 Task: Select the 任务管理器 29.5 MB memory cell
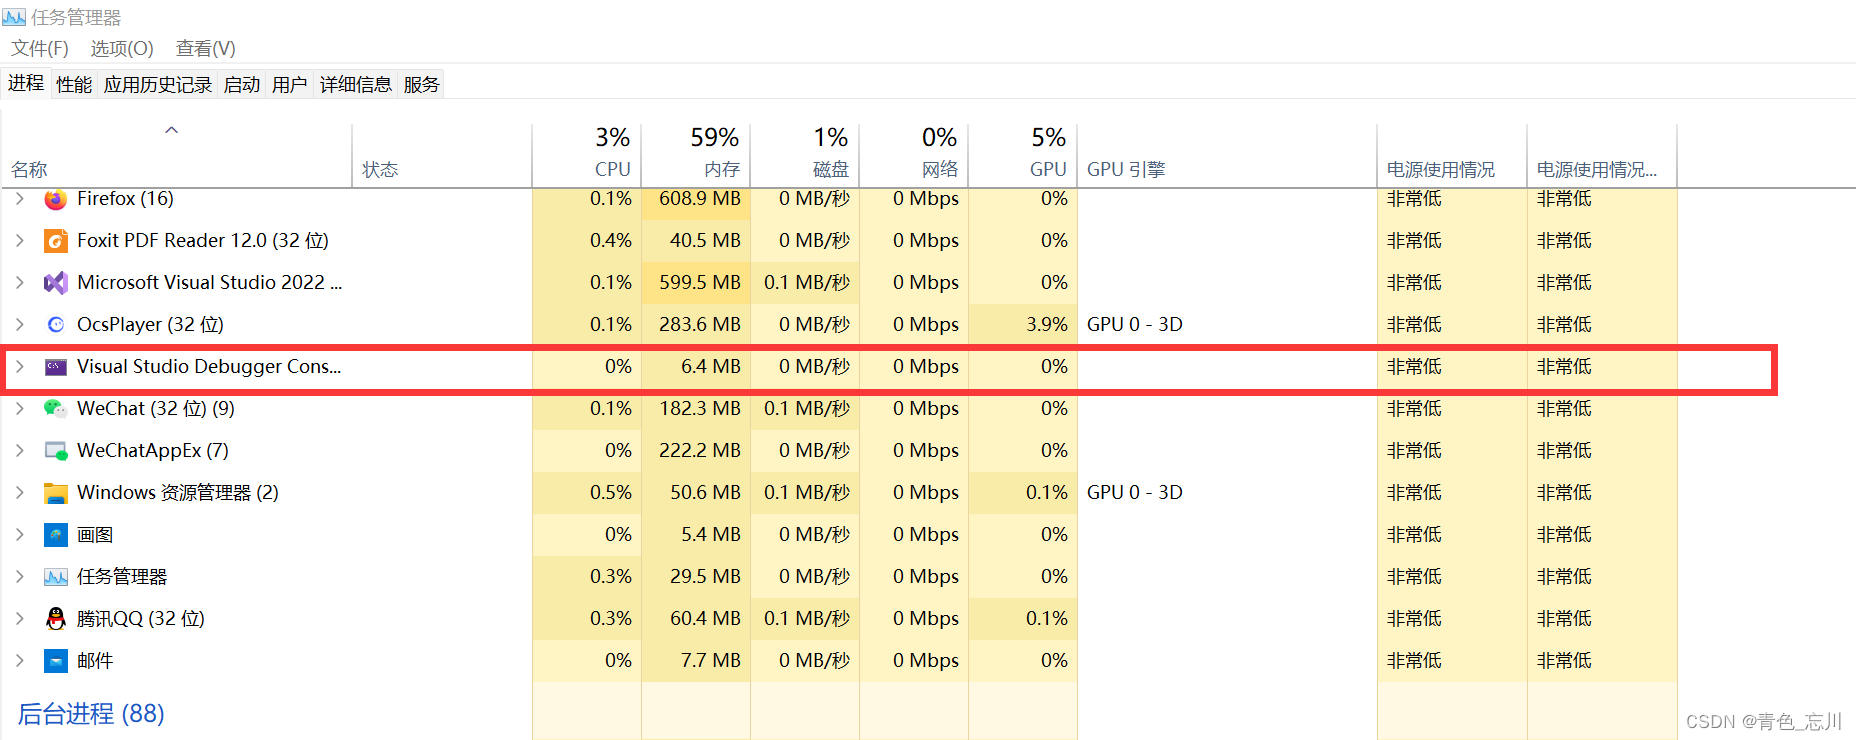696,577
